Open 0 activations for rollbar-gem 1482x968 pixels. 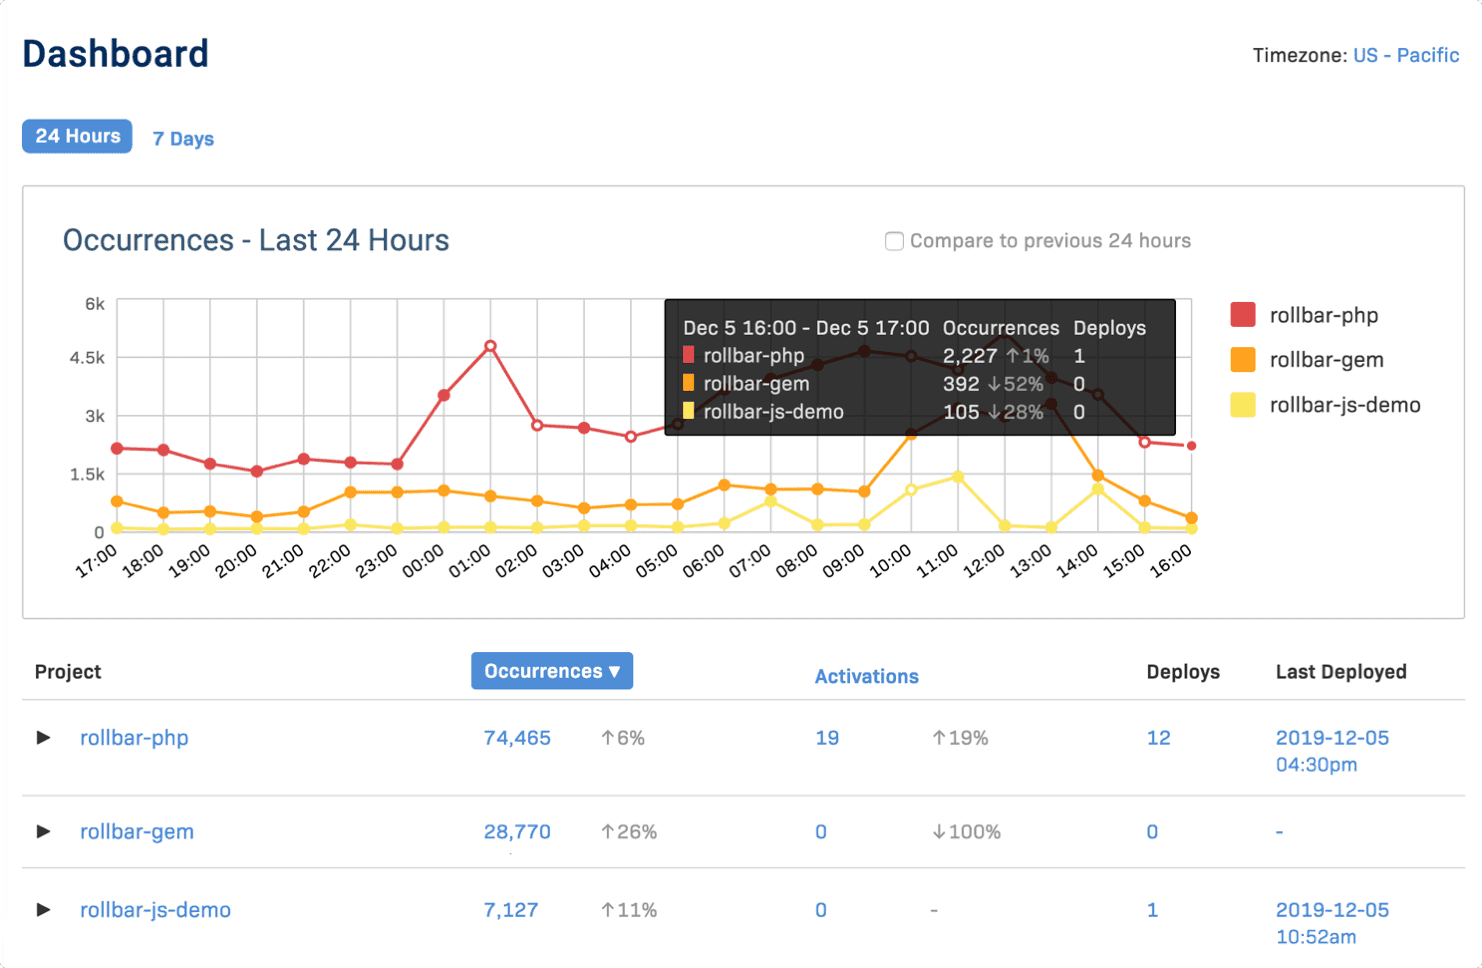(821, 831)
